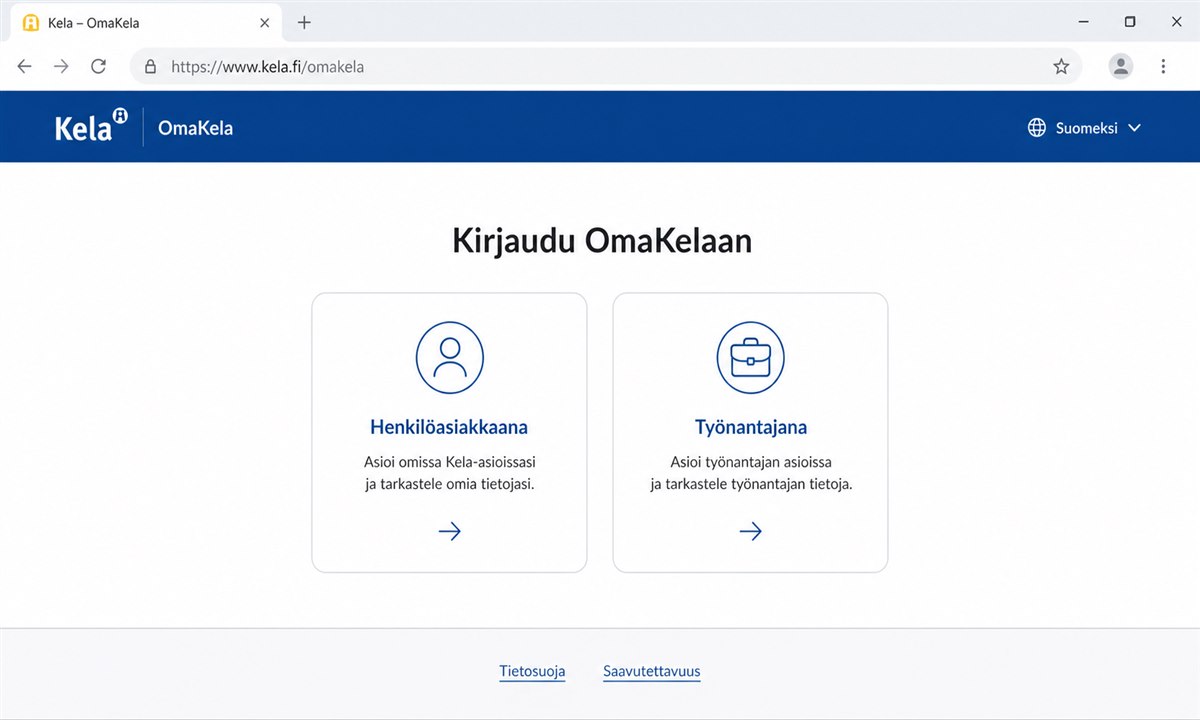The height and width of the screenshot is (720, 1200).
Task: Maximize the browser window
Action: tap(1130, 21)
